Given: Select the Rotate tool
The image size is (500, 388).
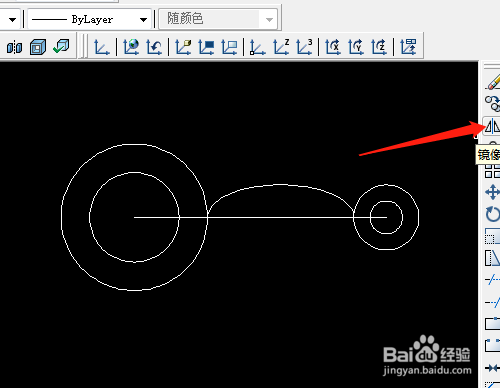Looking at the screenshot, I should coord(493,214).
